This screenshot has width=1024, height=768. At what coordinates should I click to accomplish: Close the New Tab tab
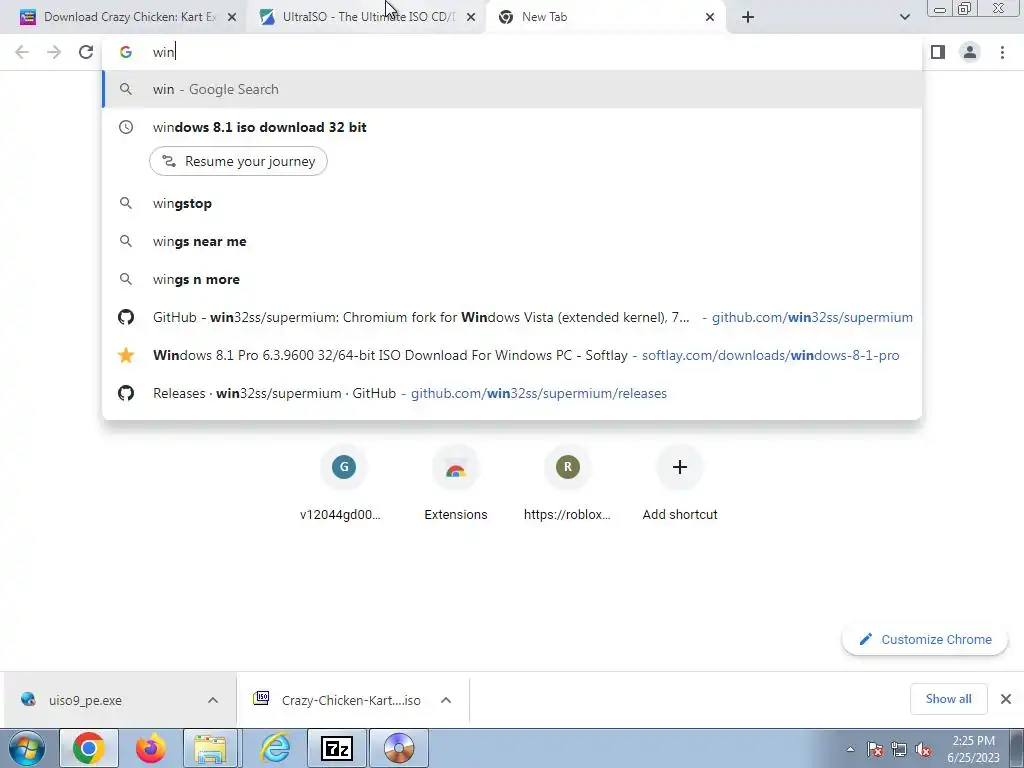click(x=710, y=17)
